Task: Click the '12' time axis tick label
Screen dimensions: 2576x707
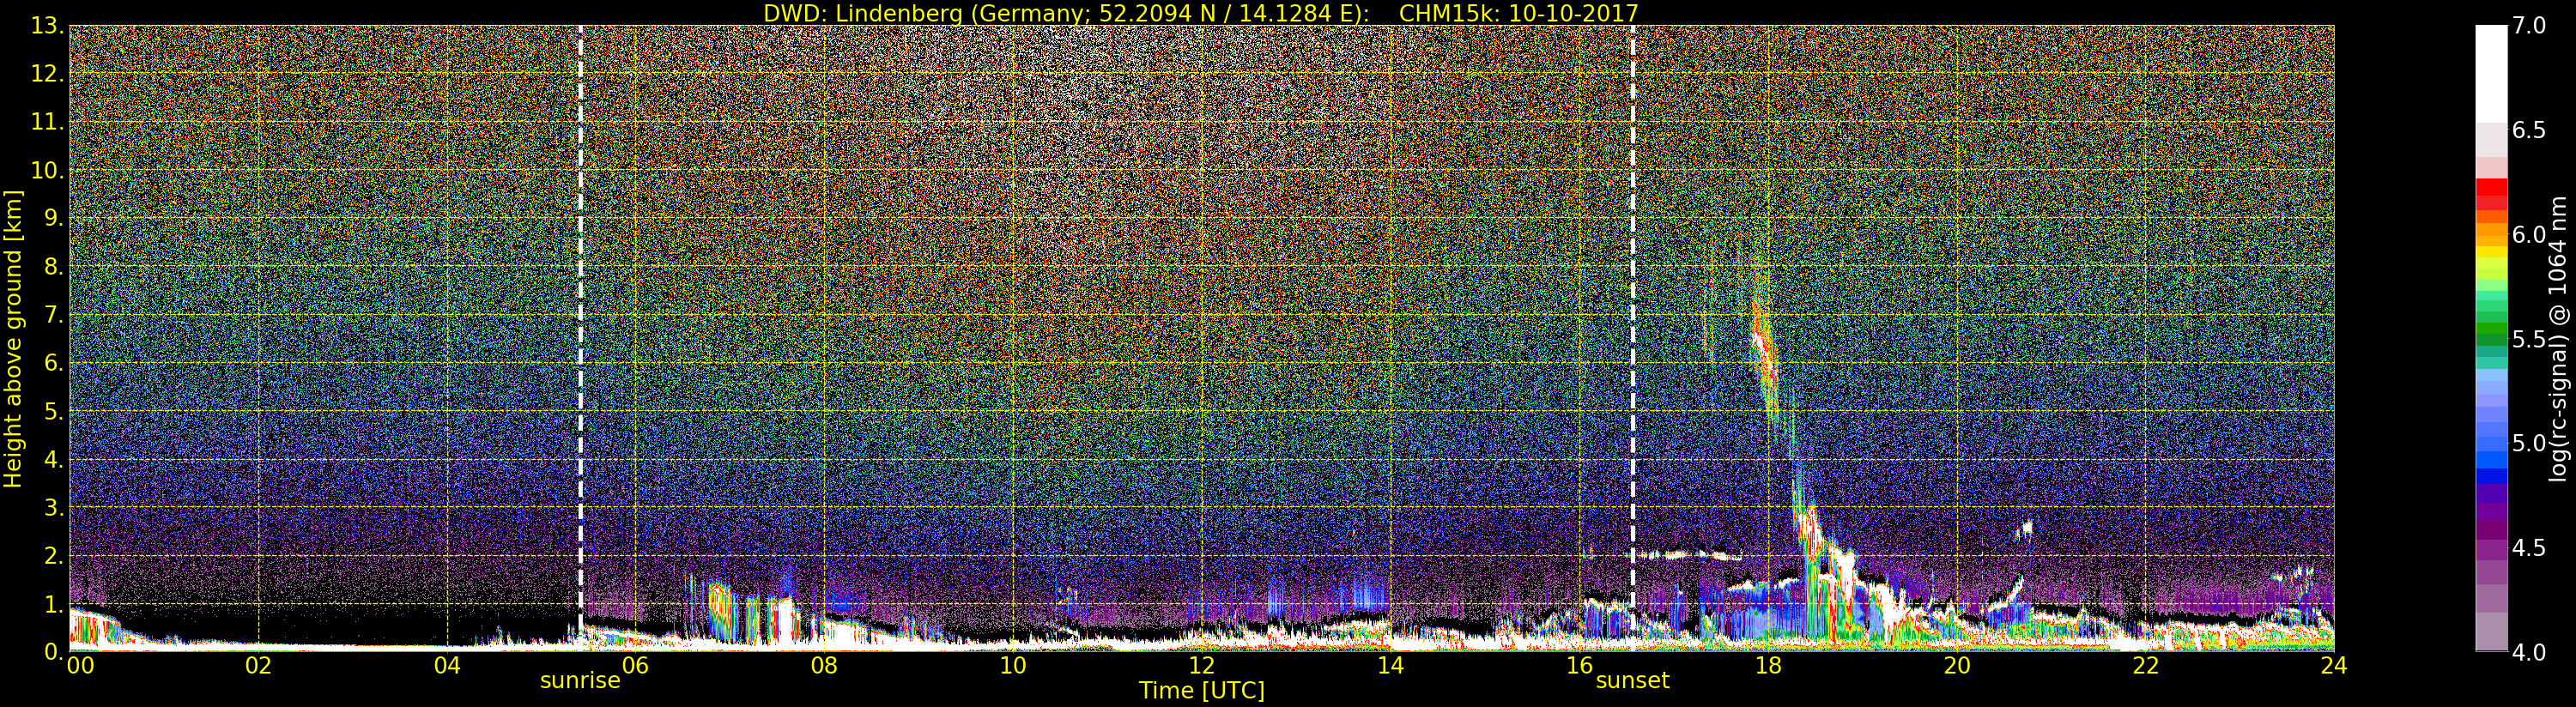Action: point(1202,665)
